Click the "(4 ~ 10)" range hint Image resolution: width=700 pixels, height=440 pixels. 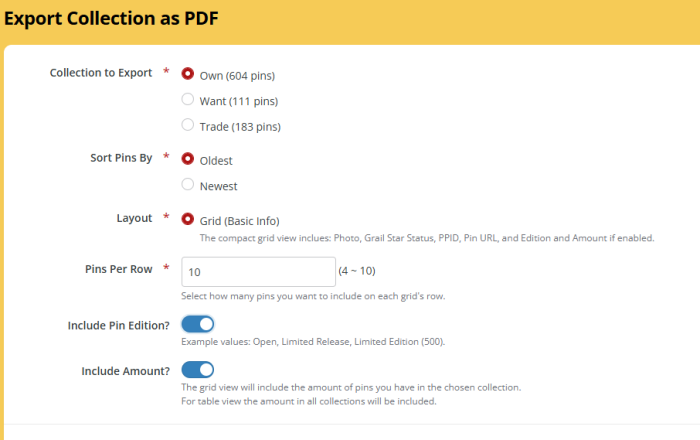[357, 271]
